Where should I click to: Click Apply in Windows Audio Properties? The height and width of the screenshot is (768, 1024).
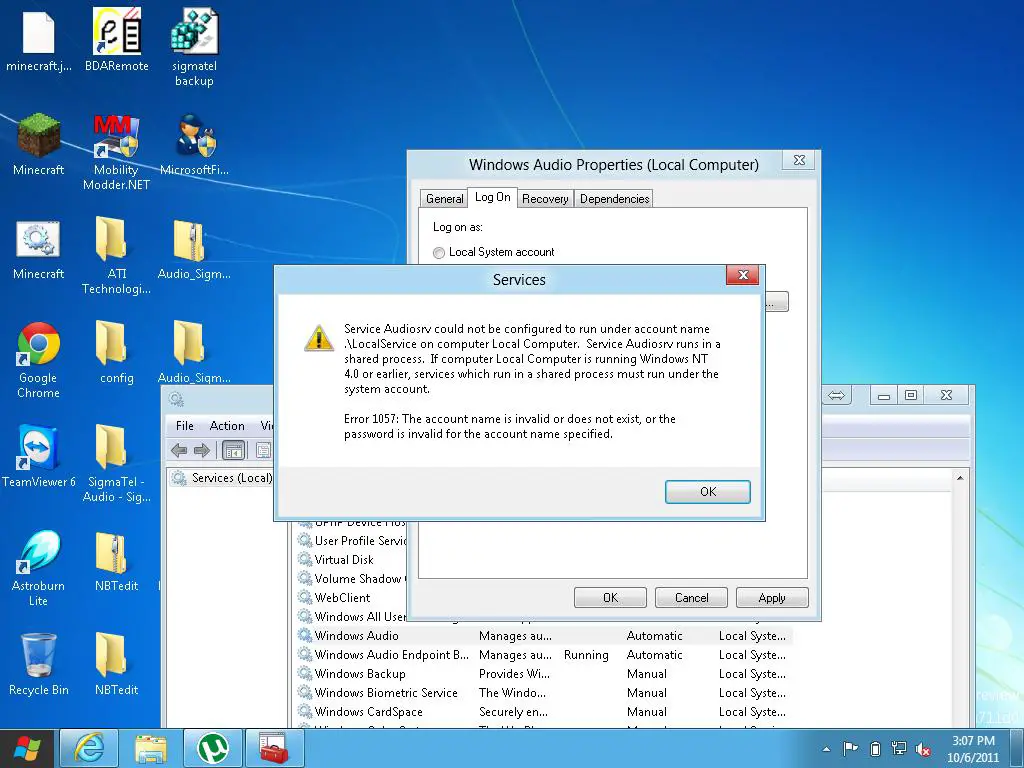tap(772, 598)
